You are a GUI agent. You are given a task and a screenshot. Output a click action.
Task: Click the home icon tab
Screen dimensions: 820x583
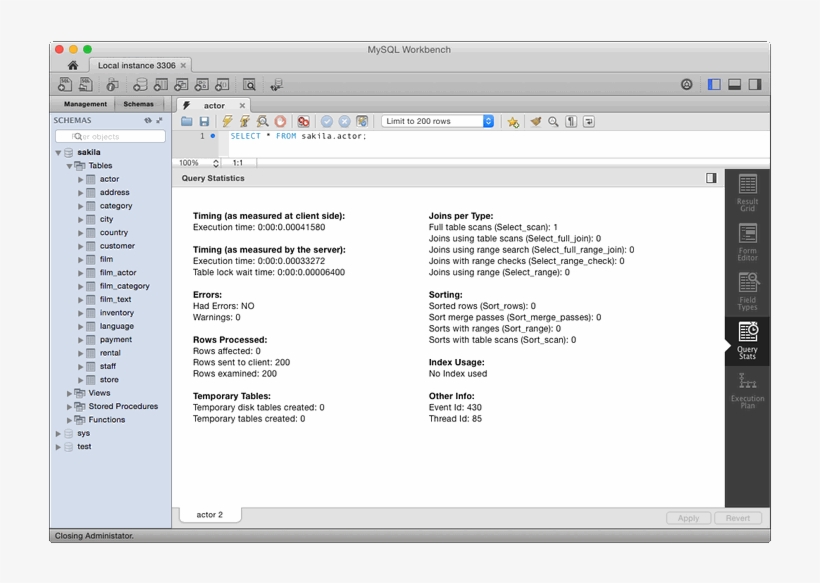73,65
